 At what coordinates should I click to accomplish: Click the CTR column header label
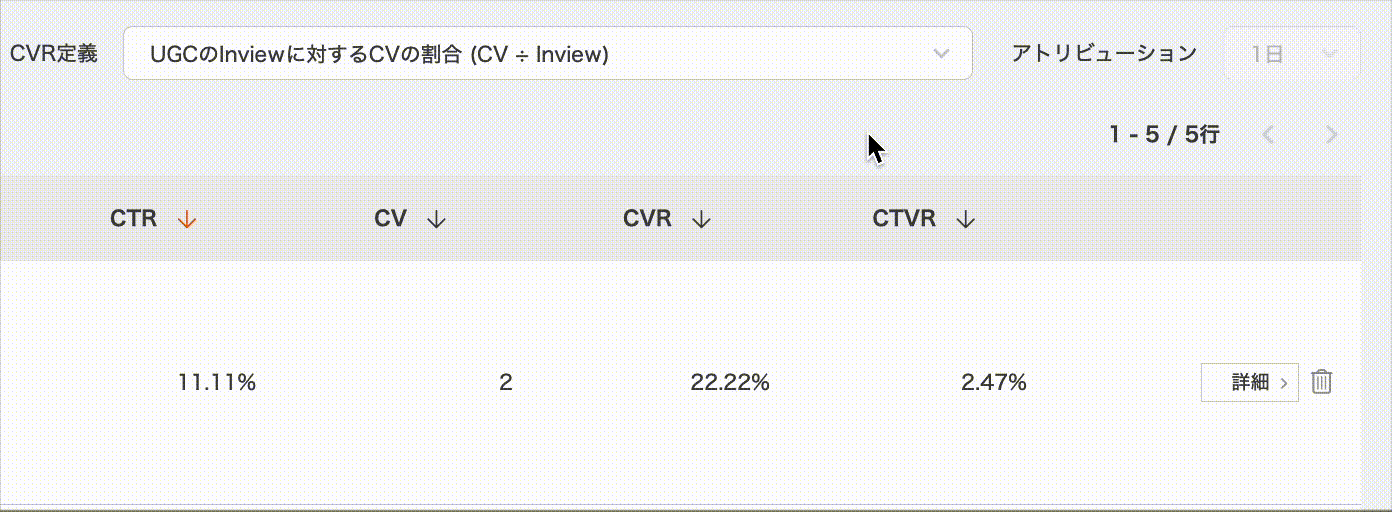coord(134,219)
